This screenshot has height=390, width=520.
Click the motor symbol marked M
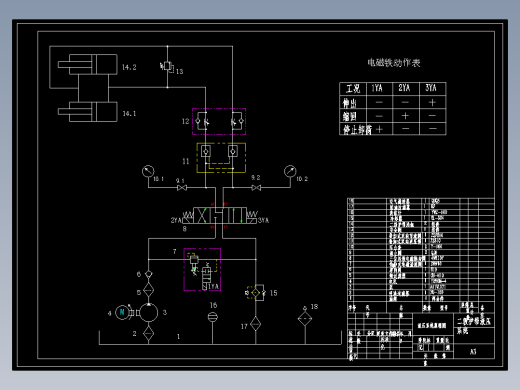122,312
